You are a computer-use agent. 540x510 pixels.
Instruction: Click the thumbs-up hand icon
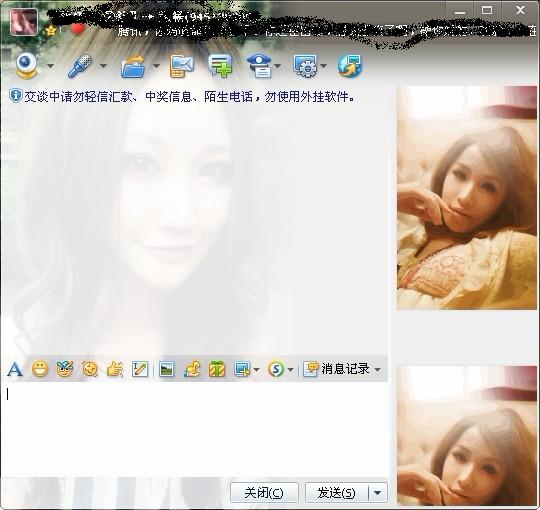tap(115, 369)
